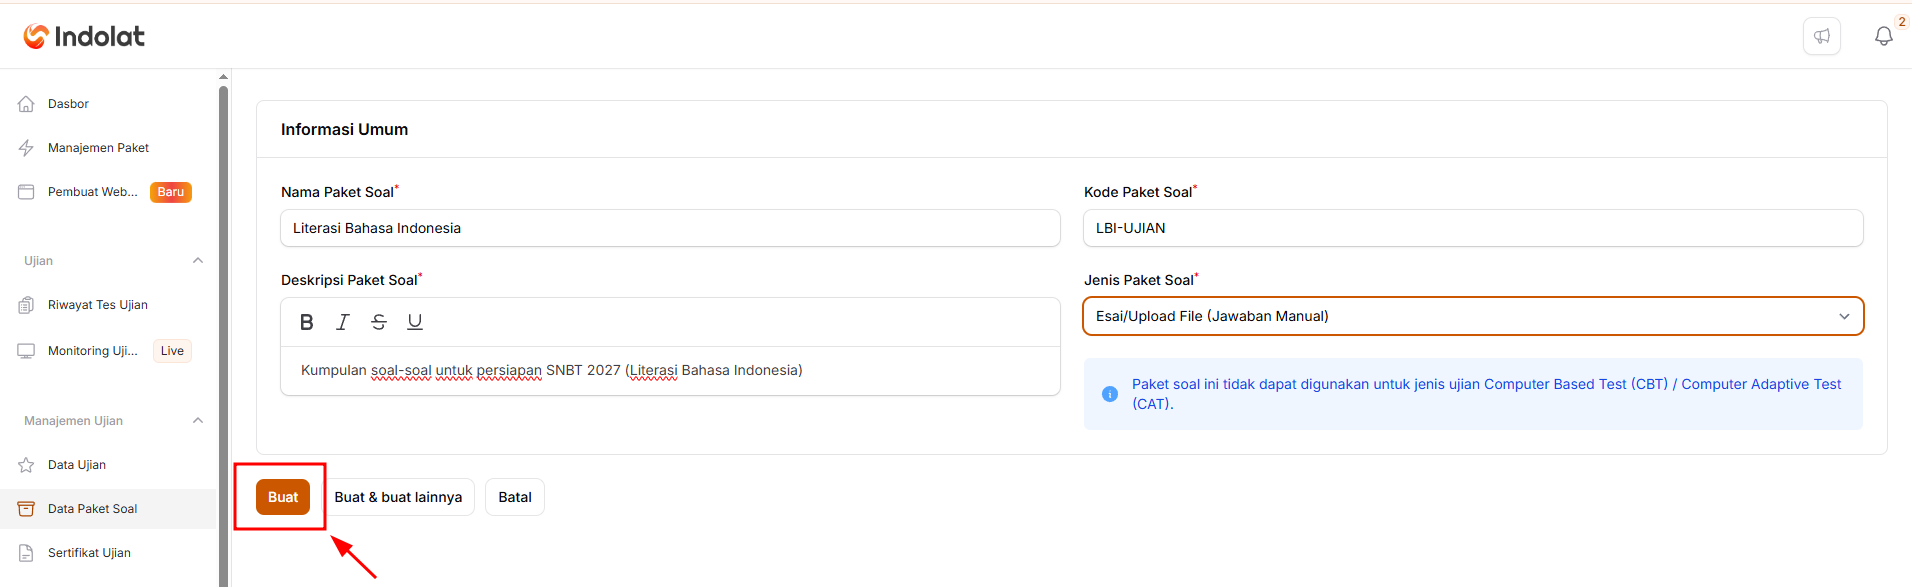Image resolution: width=1912 pixels, height=587 pixels.
Task: Toggle Underline formatting in description editor
Action: coord(415,322)
